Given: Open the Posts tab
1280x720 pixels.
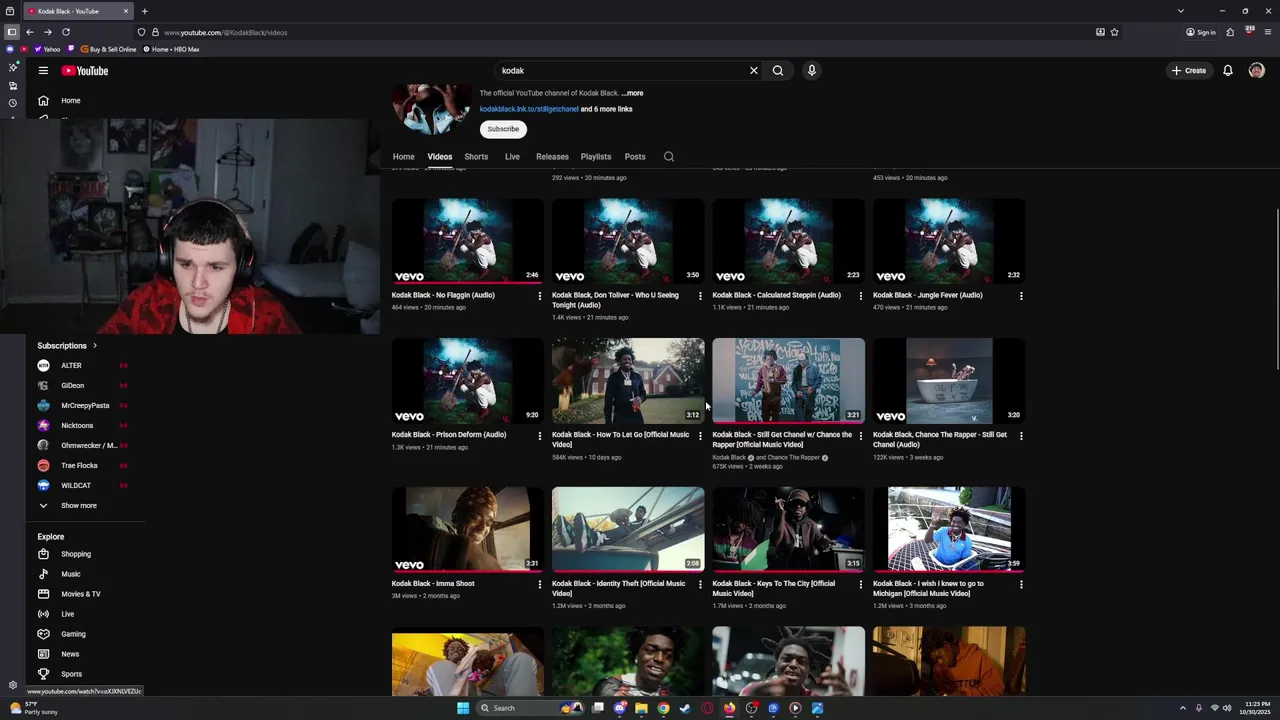Looking at the screenshot, I should [635, 156].
